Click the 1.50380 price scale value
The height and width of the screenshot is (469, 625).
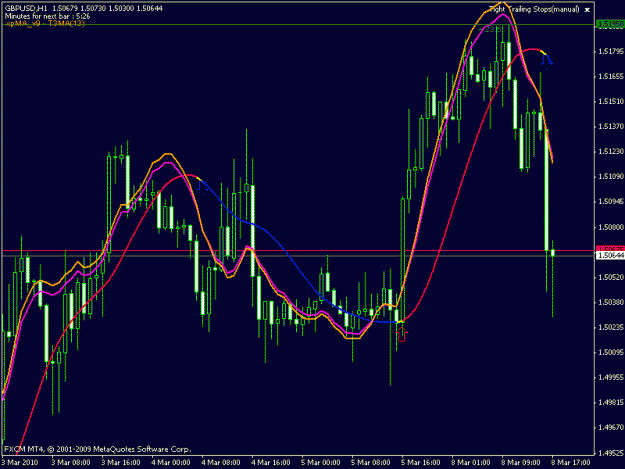(611, 302)
